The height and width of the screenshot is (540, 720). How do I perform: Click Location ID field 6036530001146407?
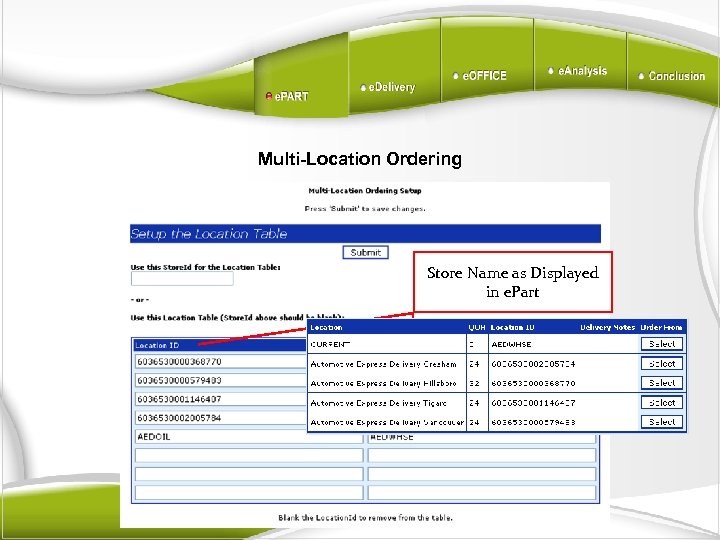tap(220, 399)
